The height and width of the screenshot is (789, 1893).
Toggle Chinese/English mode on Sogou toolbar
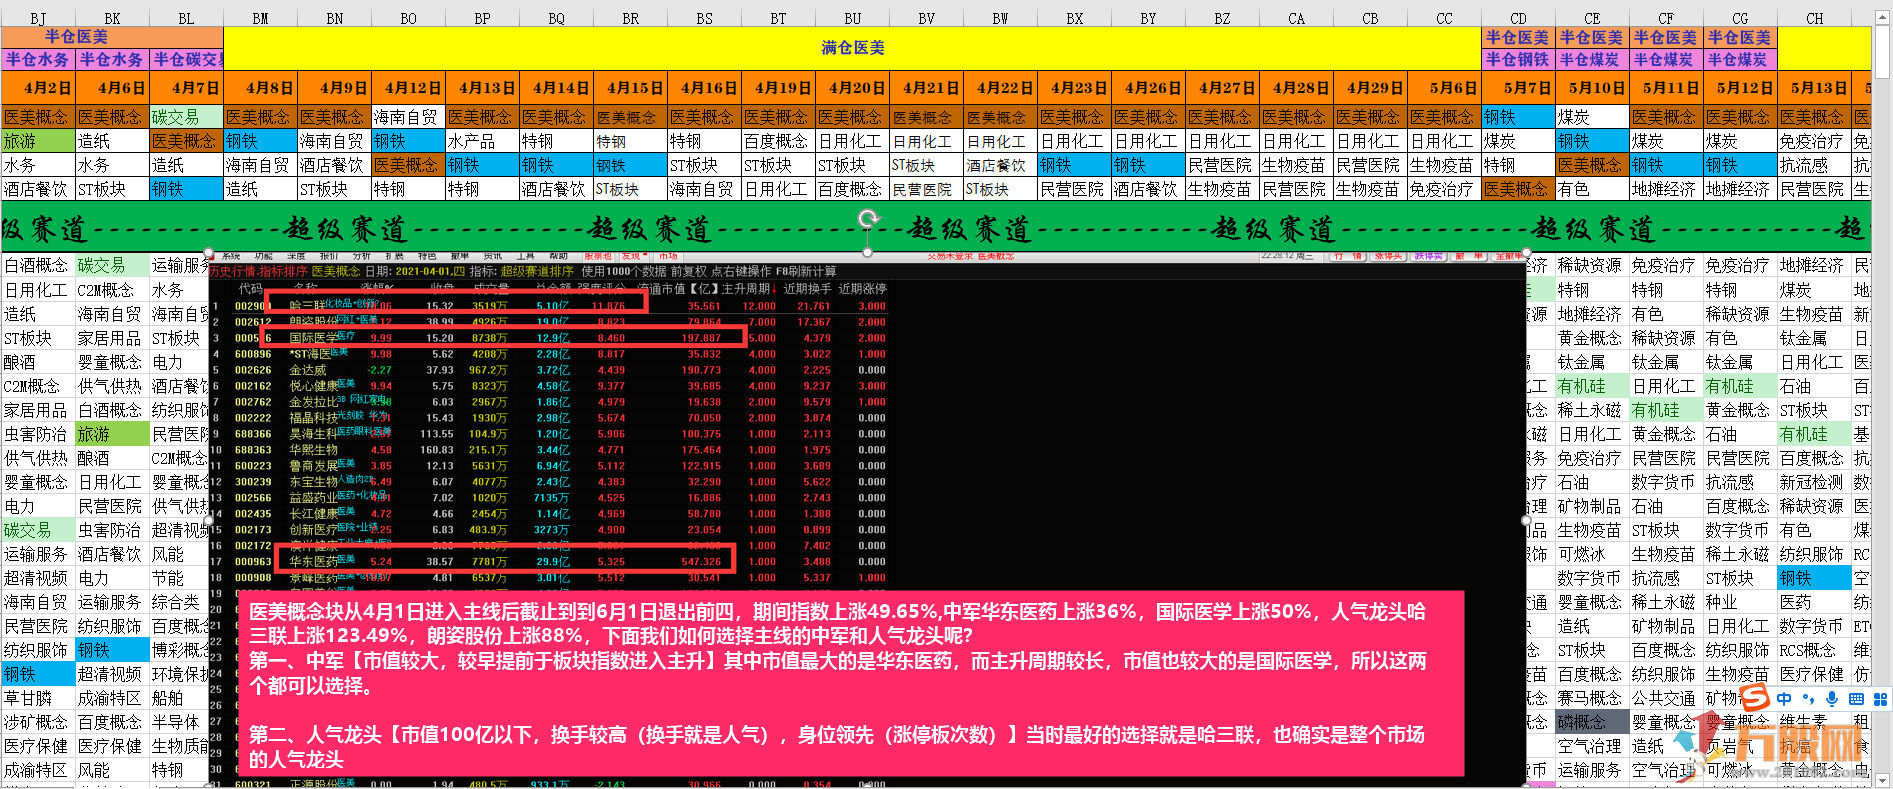[x=1784, y=699]
